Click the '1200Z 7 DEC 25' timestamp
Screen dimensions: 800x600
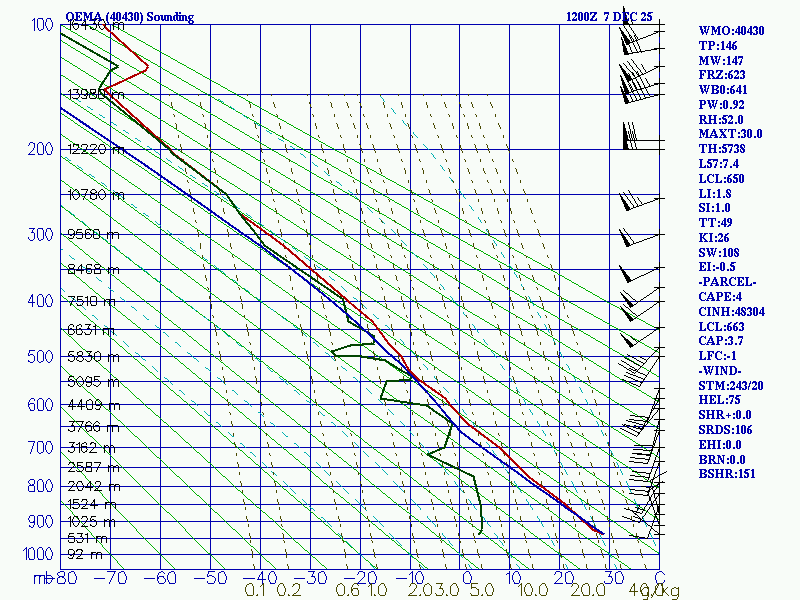point(609,17)
